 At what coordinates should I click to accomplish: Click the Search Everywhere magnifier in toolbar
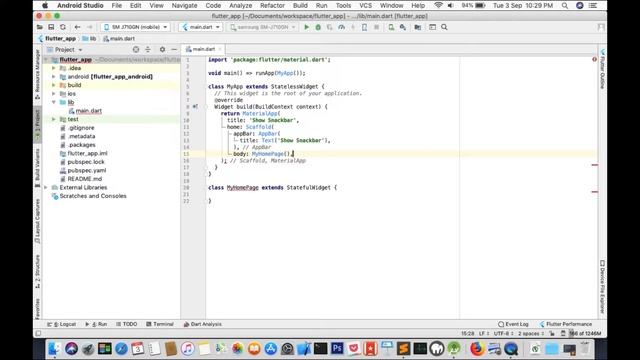tap(444, 27)
